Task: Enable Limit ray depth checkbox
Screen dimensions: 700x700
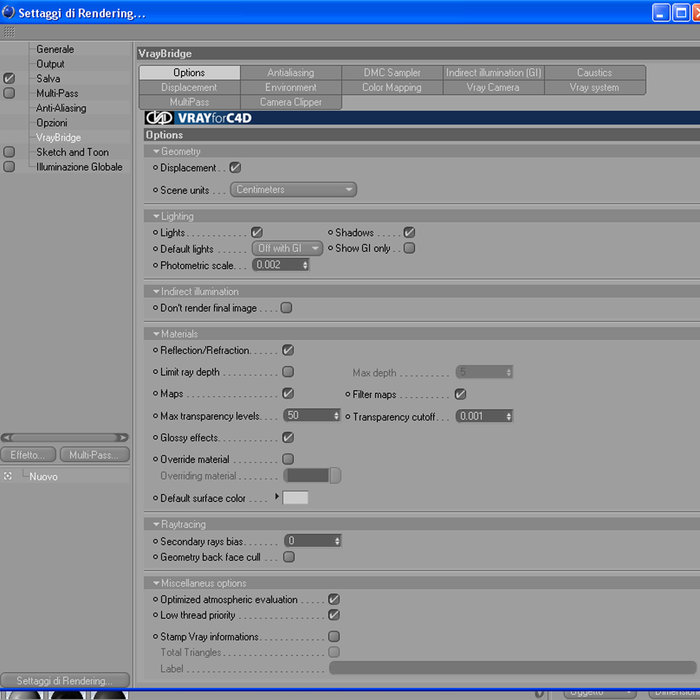Action: tap(288, 371)
